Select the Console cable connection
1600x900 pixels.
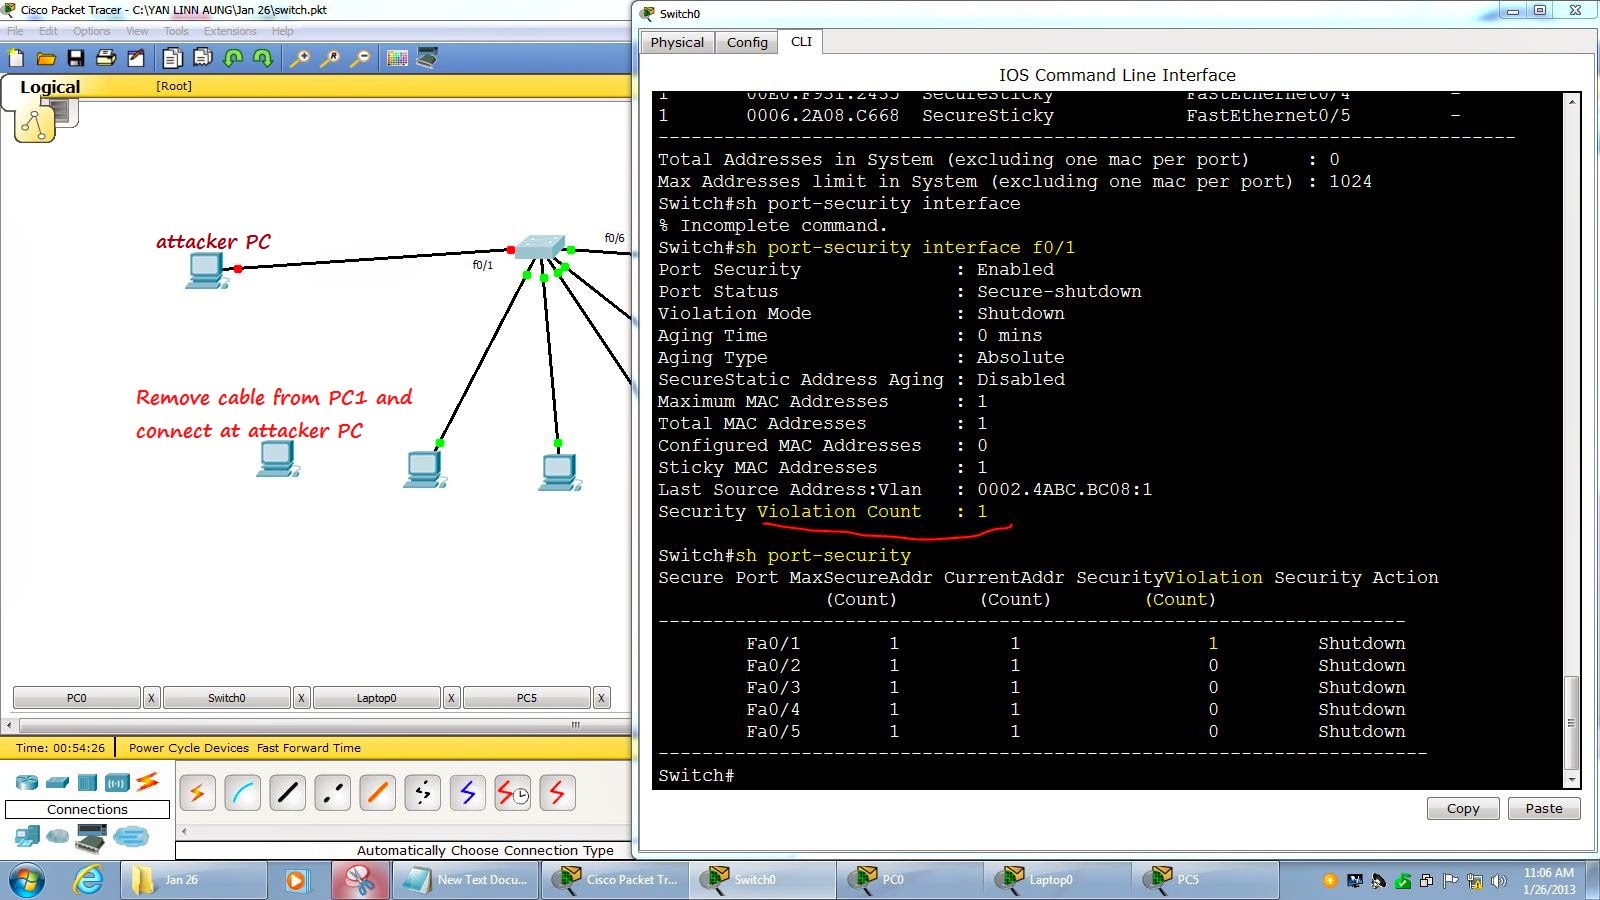coord(241,792)
